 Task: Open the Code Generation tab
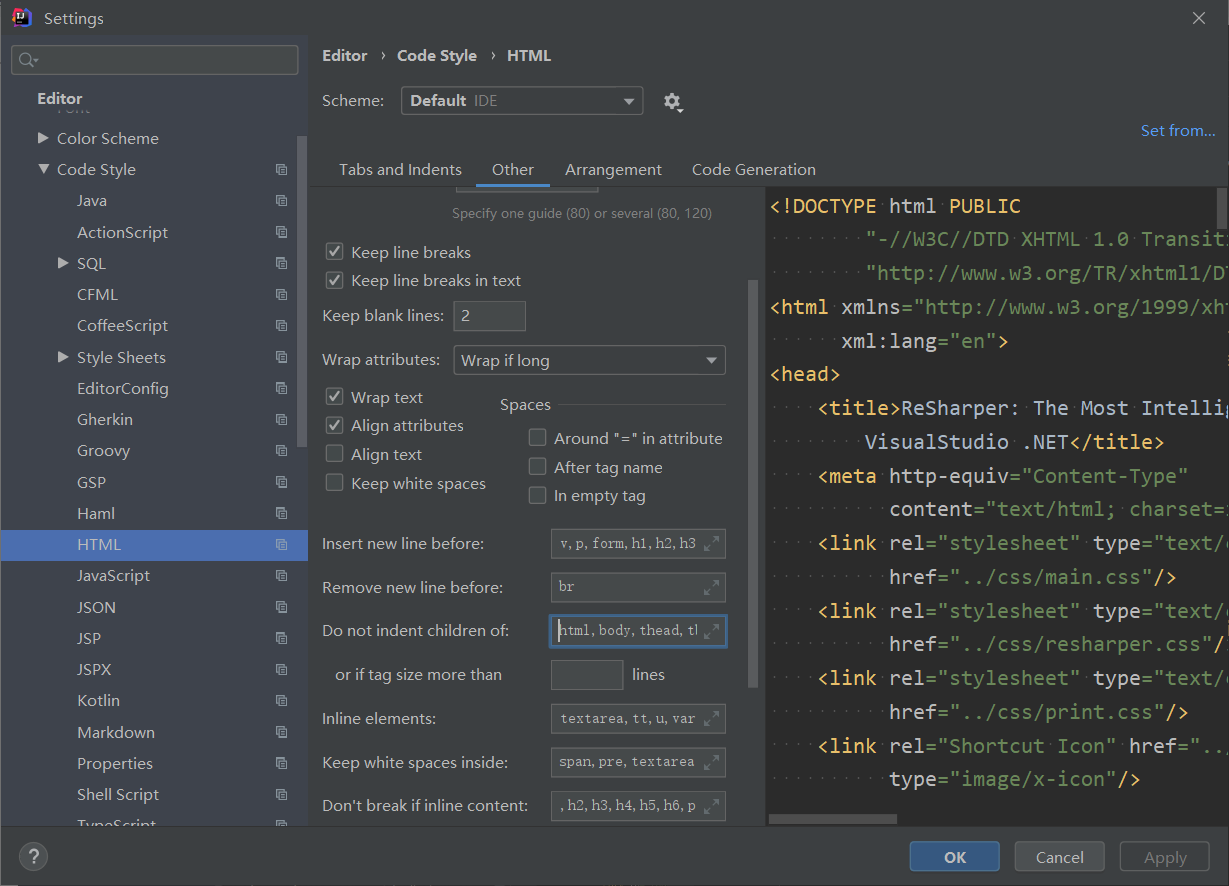pos(754,169)
